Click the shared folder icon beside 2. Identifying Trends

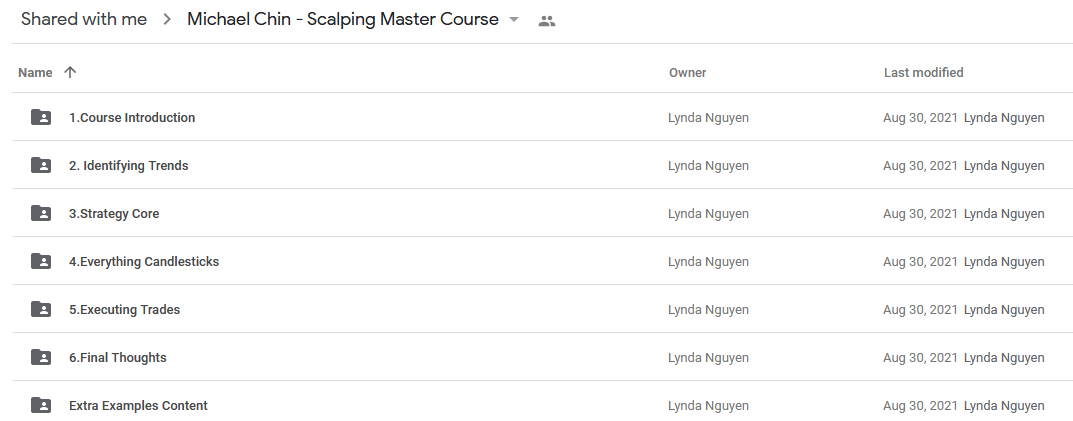coord(41,165)
